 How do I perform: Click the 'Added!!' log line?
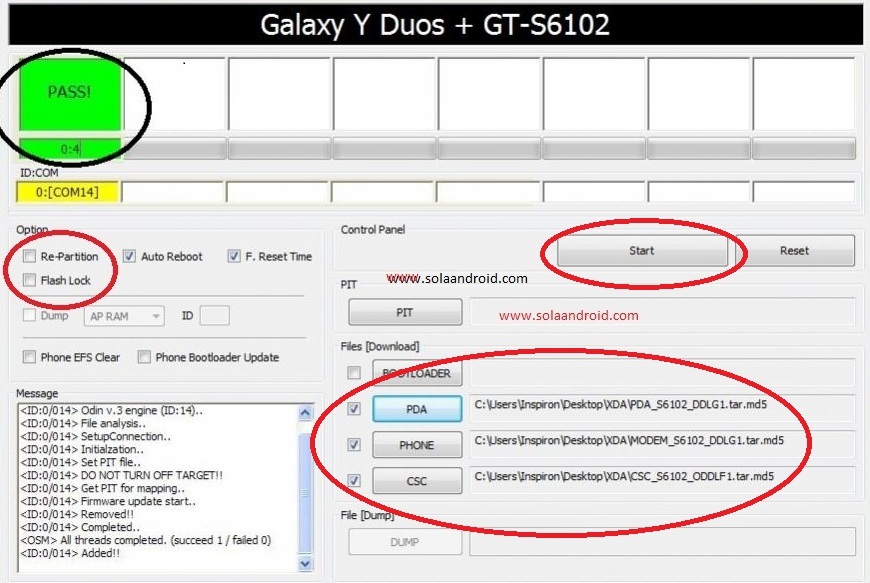(70, 553)
